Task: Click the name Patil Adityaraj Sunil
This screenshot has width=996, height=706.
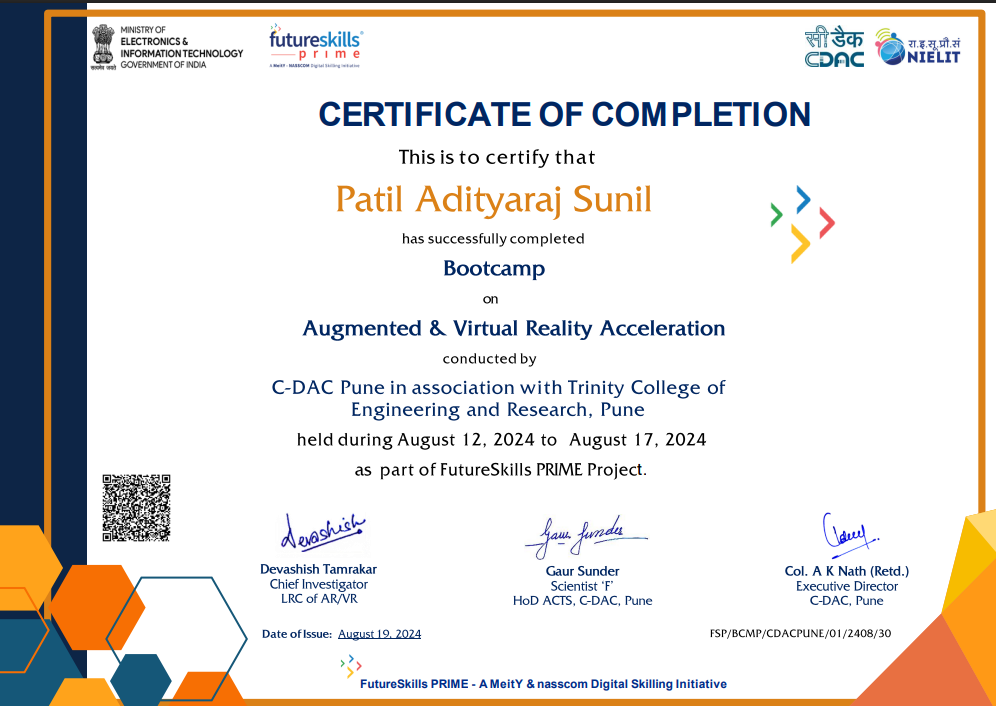Action: point(494,199)
